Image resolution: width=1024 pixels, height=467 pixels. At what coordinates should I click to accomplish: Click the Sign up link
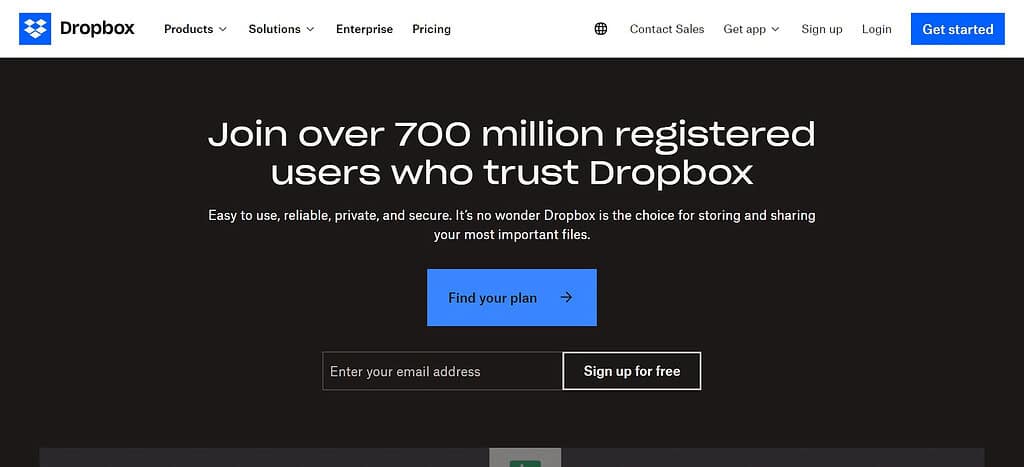822,29
